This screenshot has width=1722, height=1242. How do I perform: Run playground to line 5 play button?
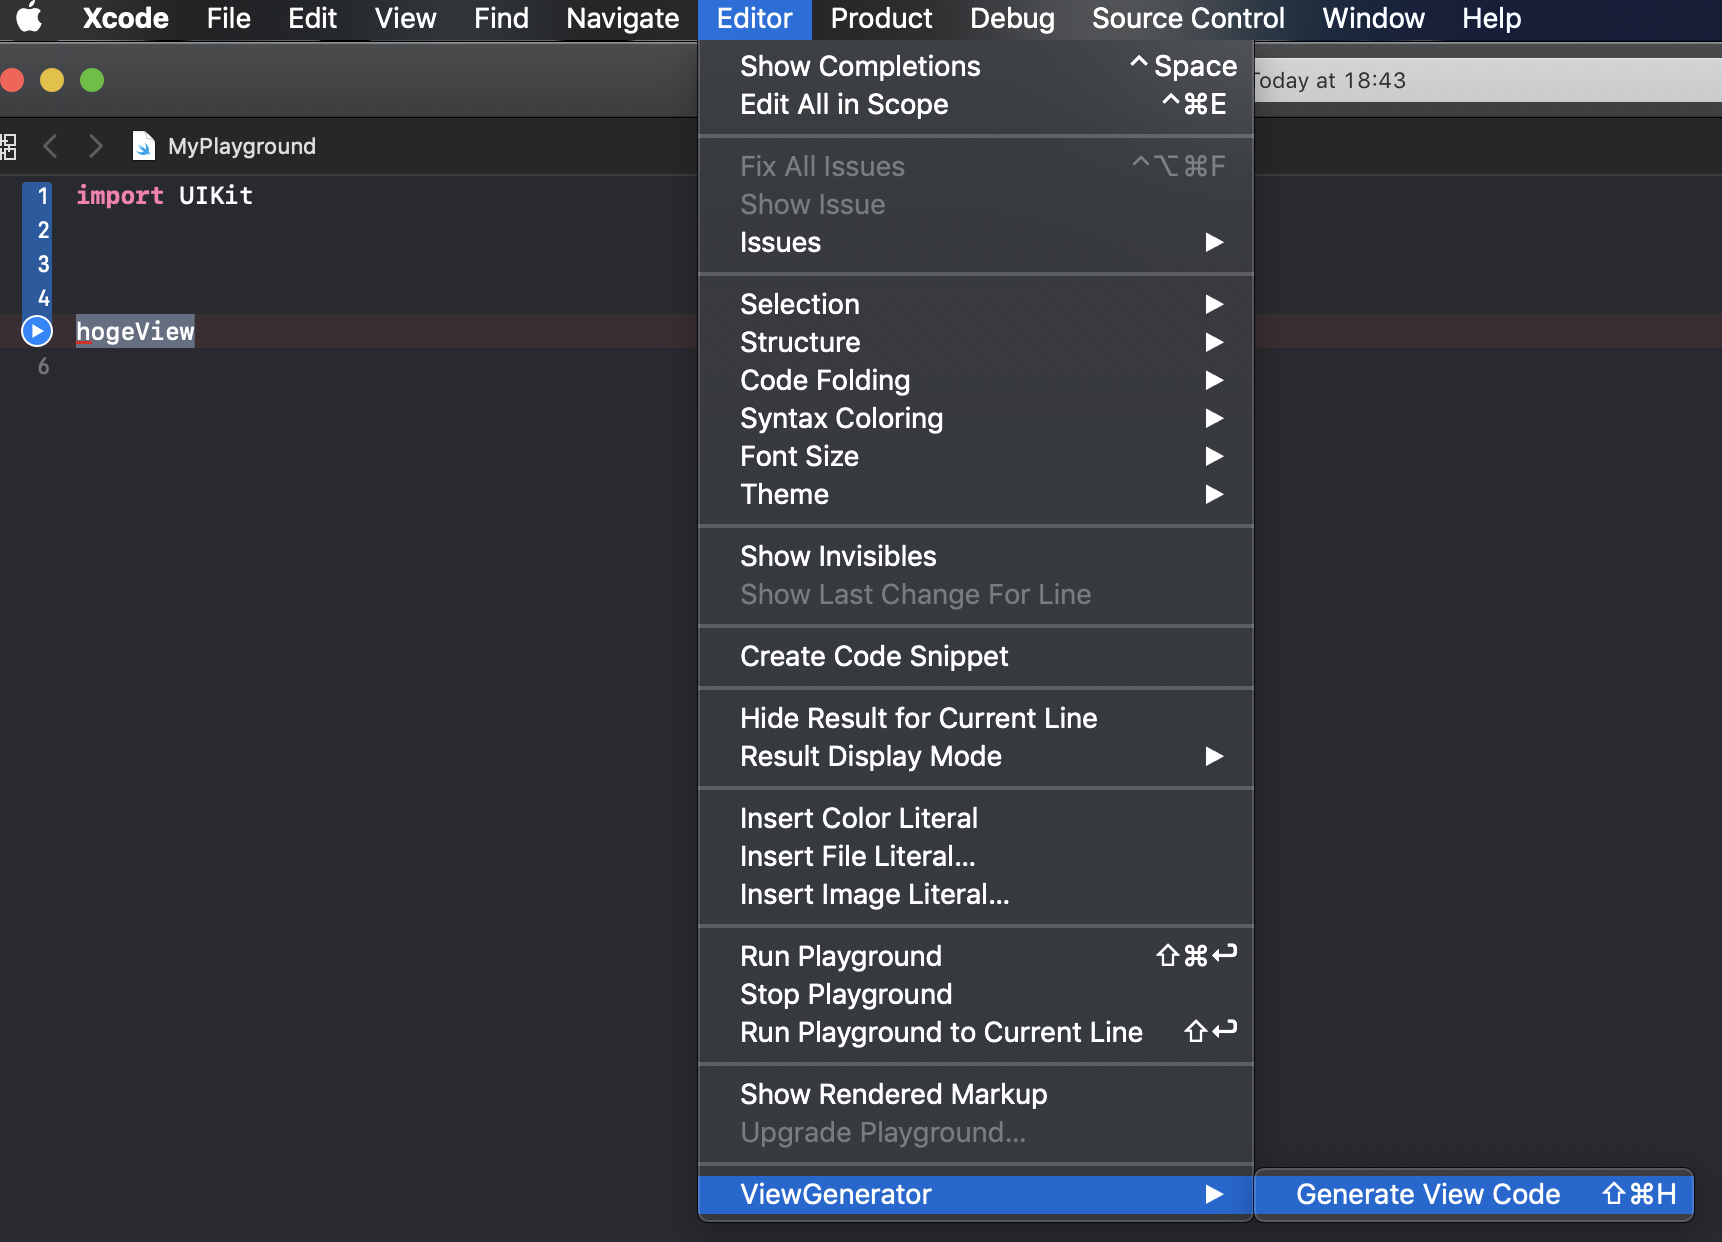[37, 331]
